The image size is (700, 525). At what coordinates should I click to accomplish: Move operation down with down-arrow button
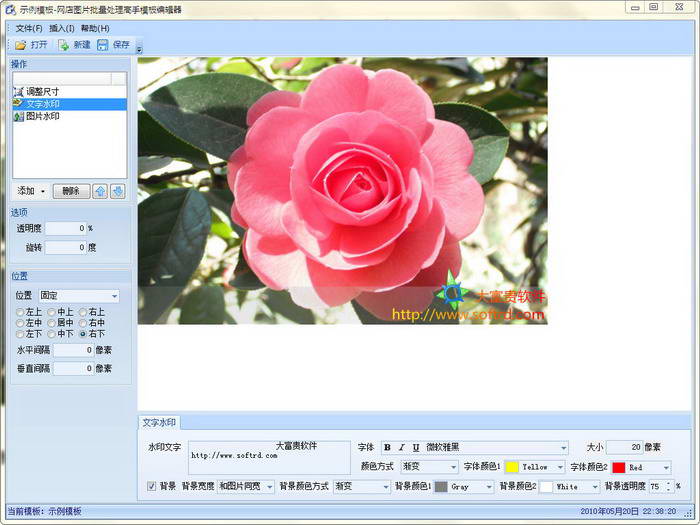[x=117, y=191]
